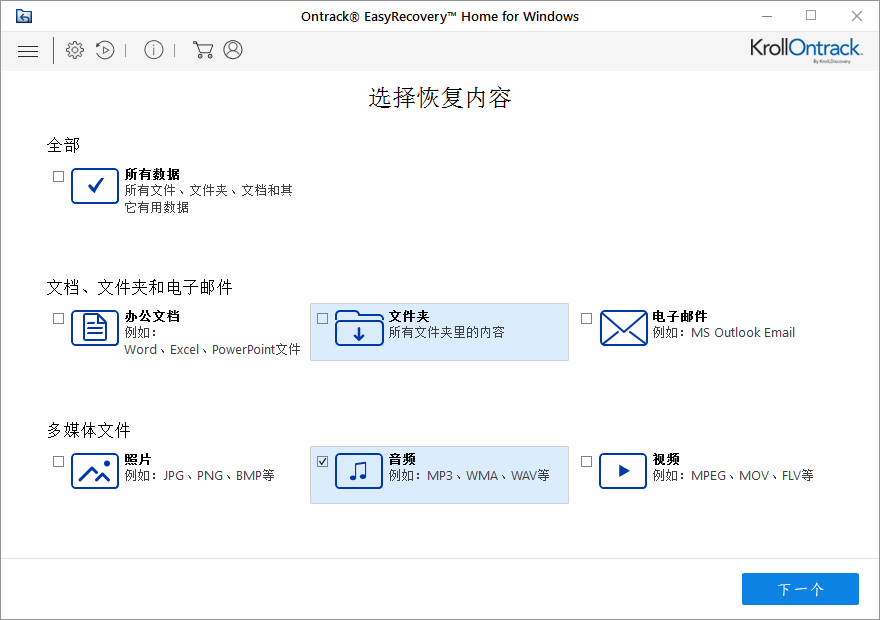Open the settings gear icon
The height and width of the screenshot is (620, 880).
74,49
